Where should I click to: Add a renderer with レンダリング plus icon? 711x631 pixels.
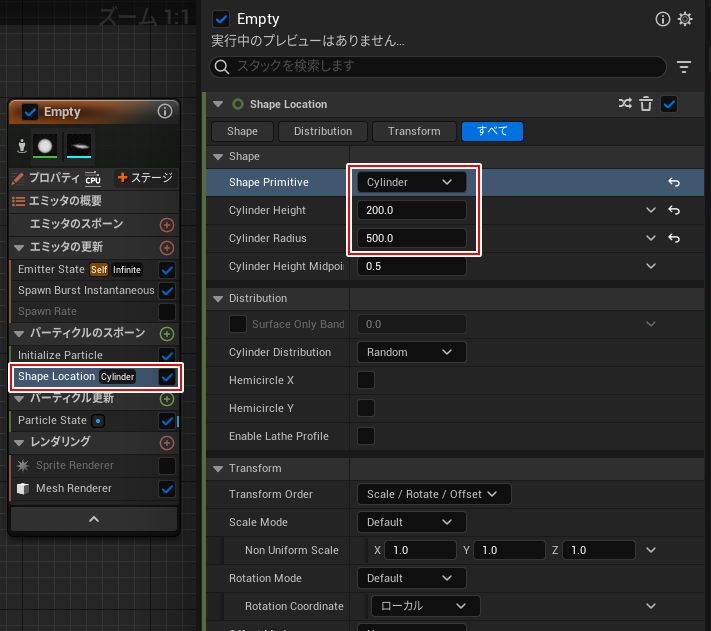pos(167,442)
